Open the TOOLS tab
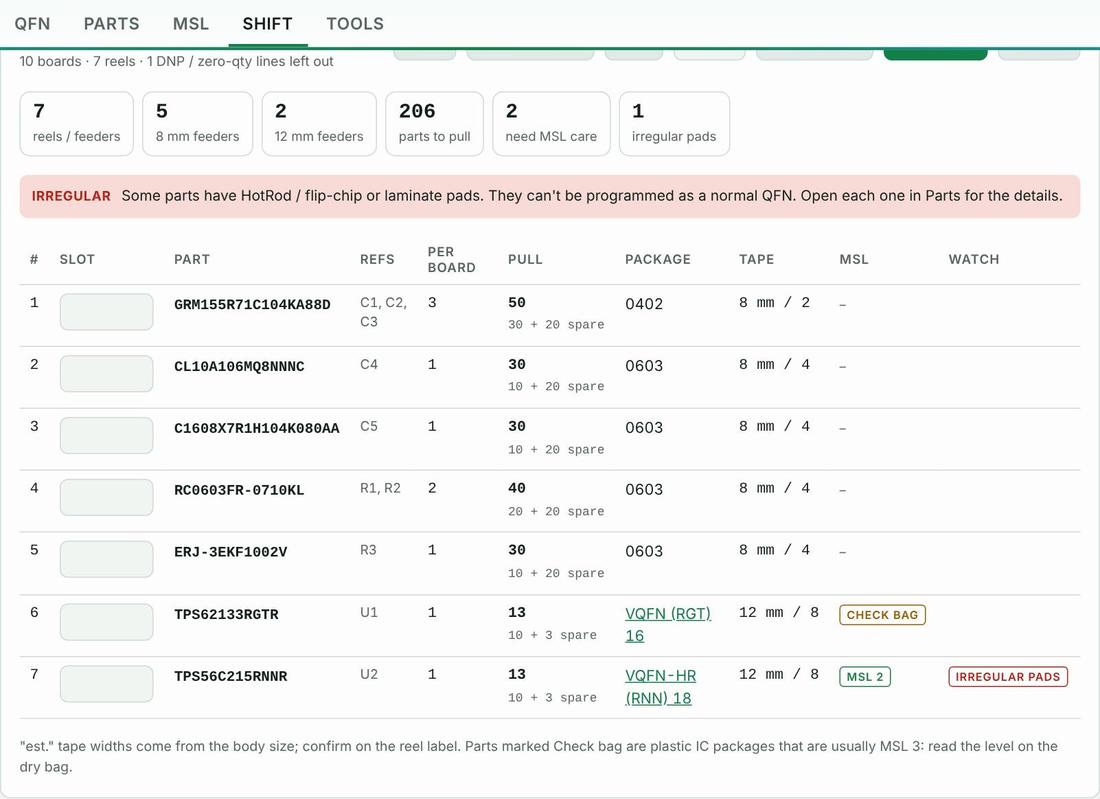The width and height of the screenshot is (1100, 799). pos(355,24)
